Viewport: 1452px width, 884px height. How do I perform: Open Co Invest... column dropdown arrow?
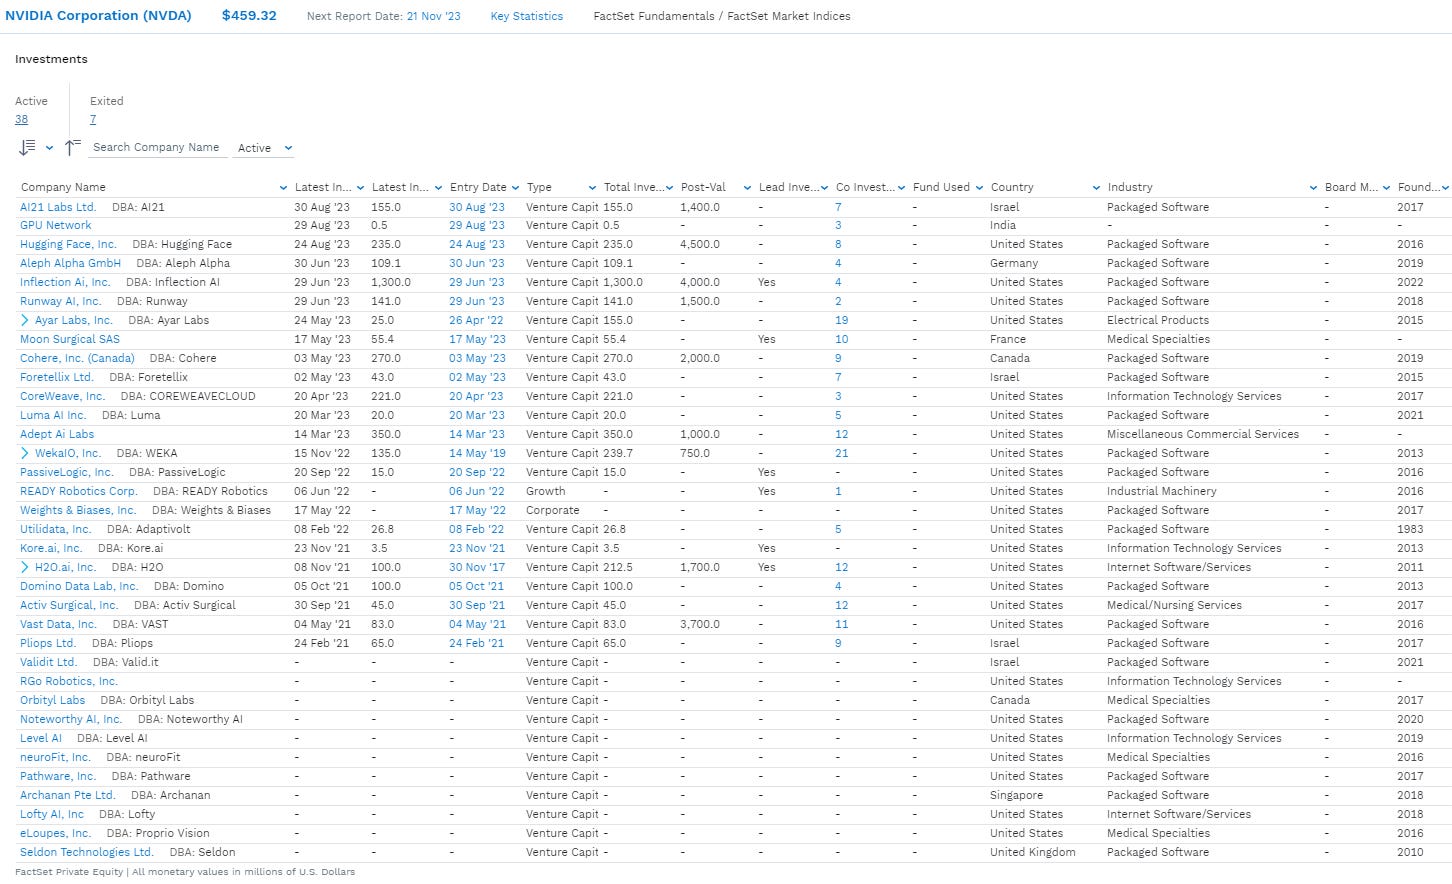pos(901,188)
